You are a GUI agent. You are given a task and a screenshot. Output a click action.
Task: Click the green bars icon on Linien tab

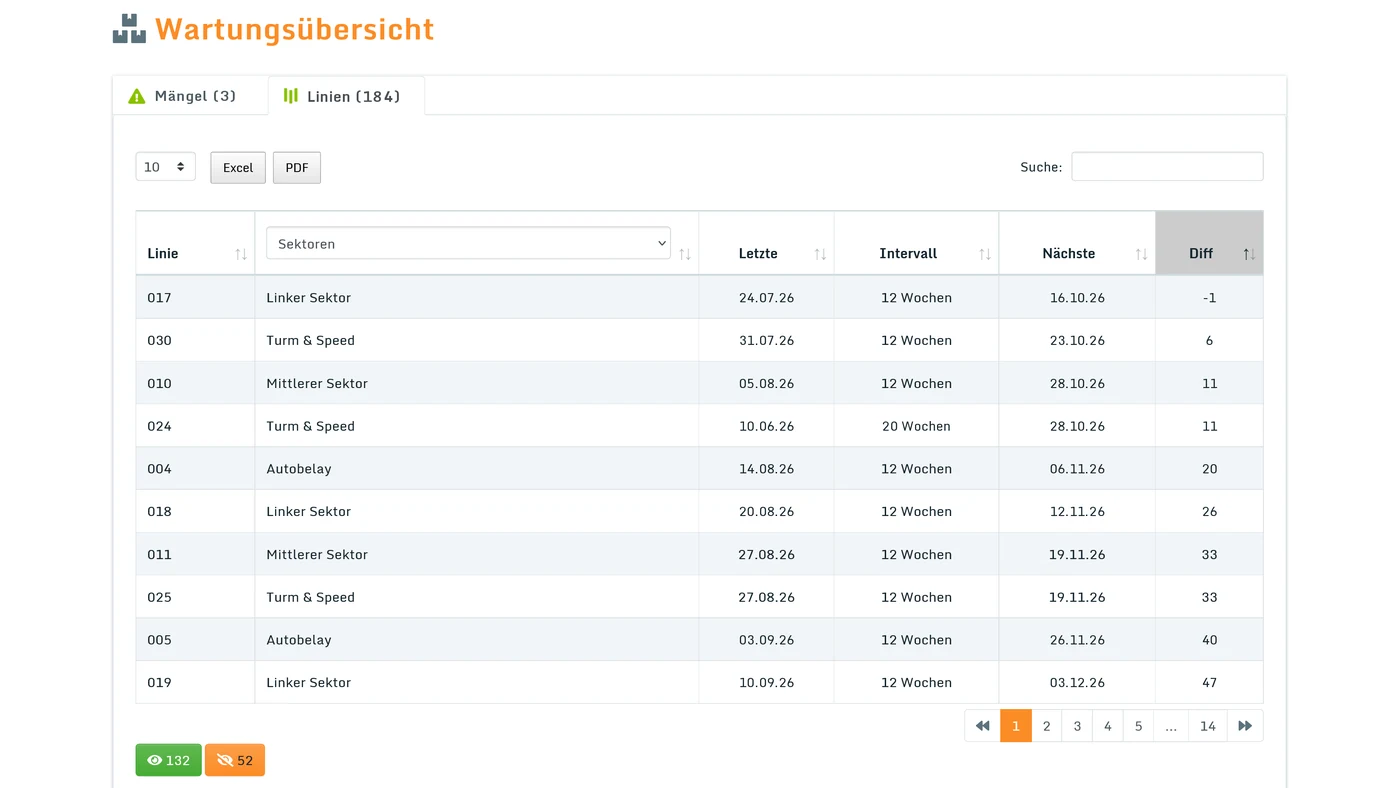(x=291, y=96)
